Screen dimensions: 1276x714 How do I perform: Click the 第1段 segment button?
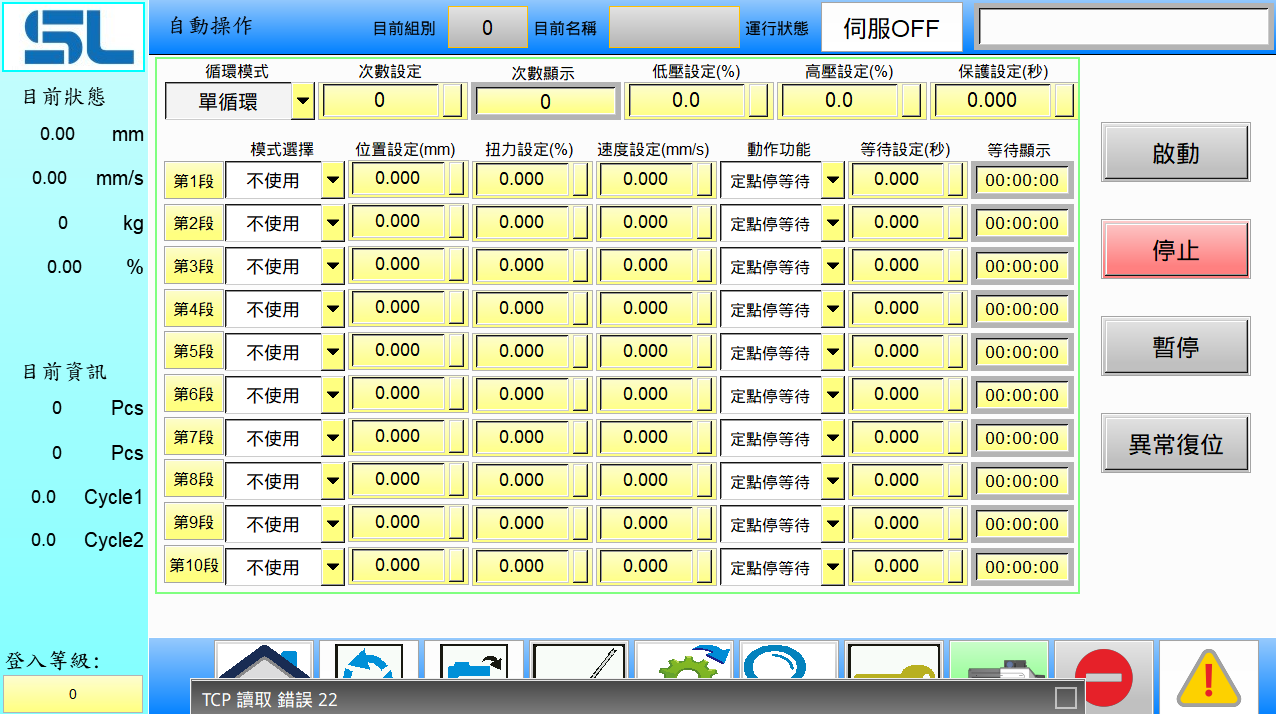tap(194, 181)
